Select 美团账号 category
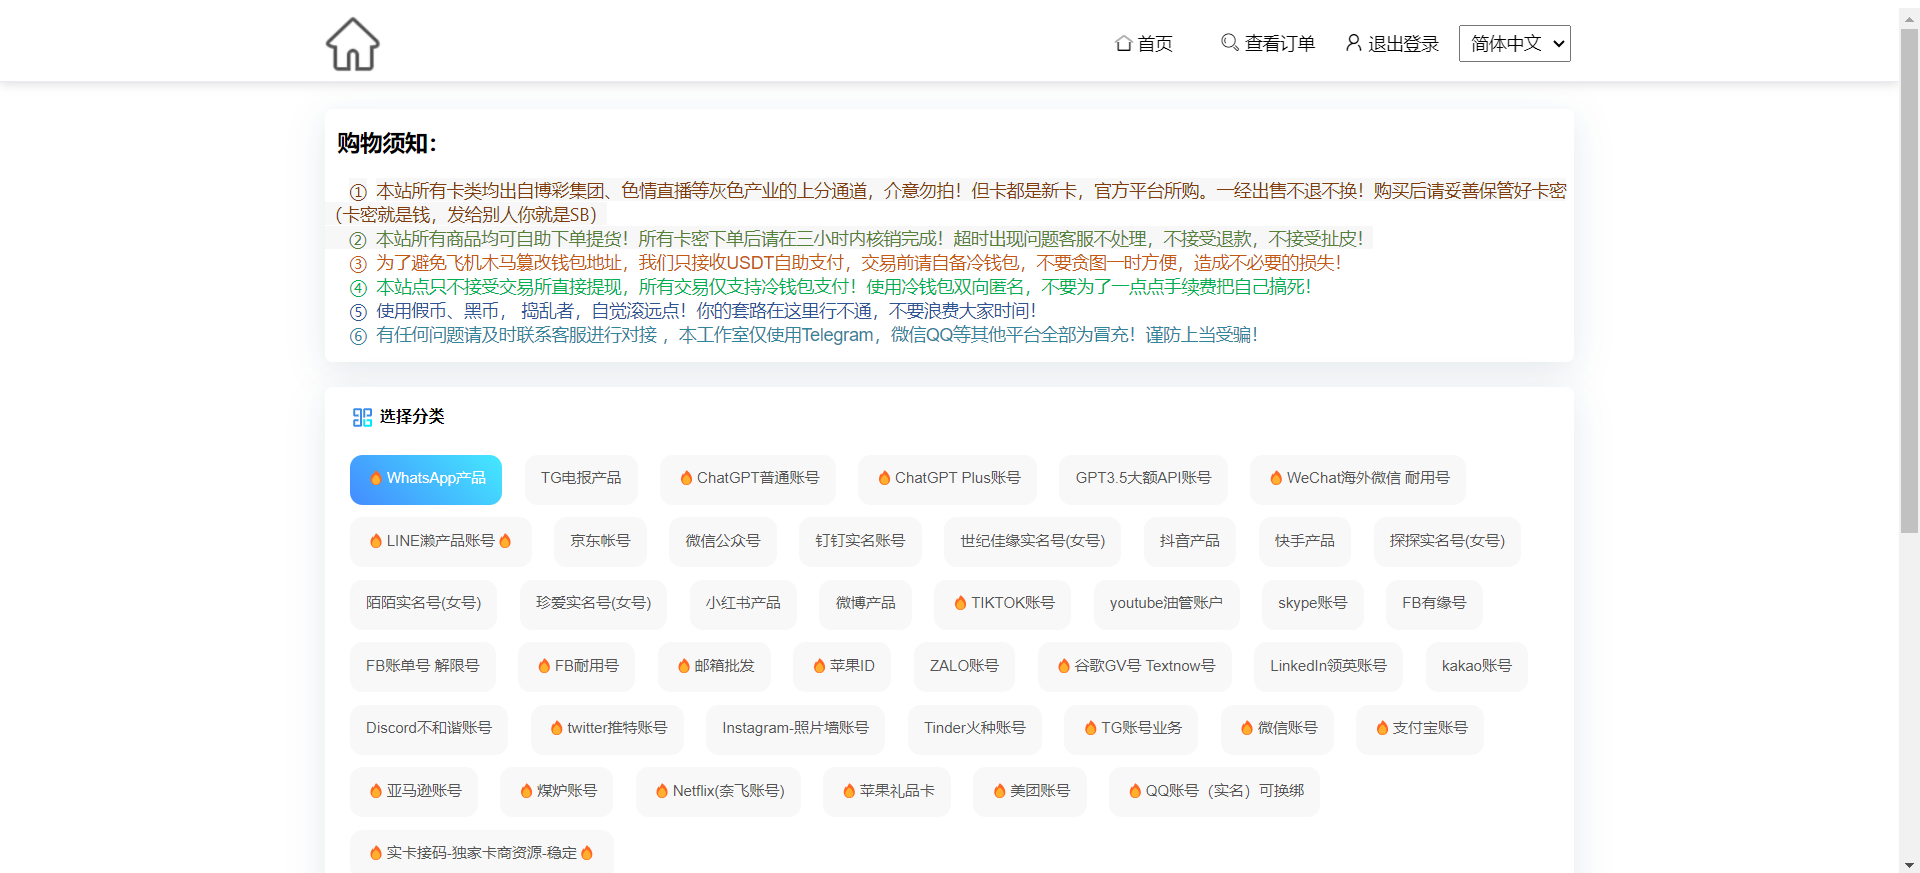 1030,792
